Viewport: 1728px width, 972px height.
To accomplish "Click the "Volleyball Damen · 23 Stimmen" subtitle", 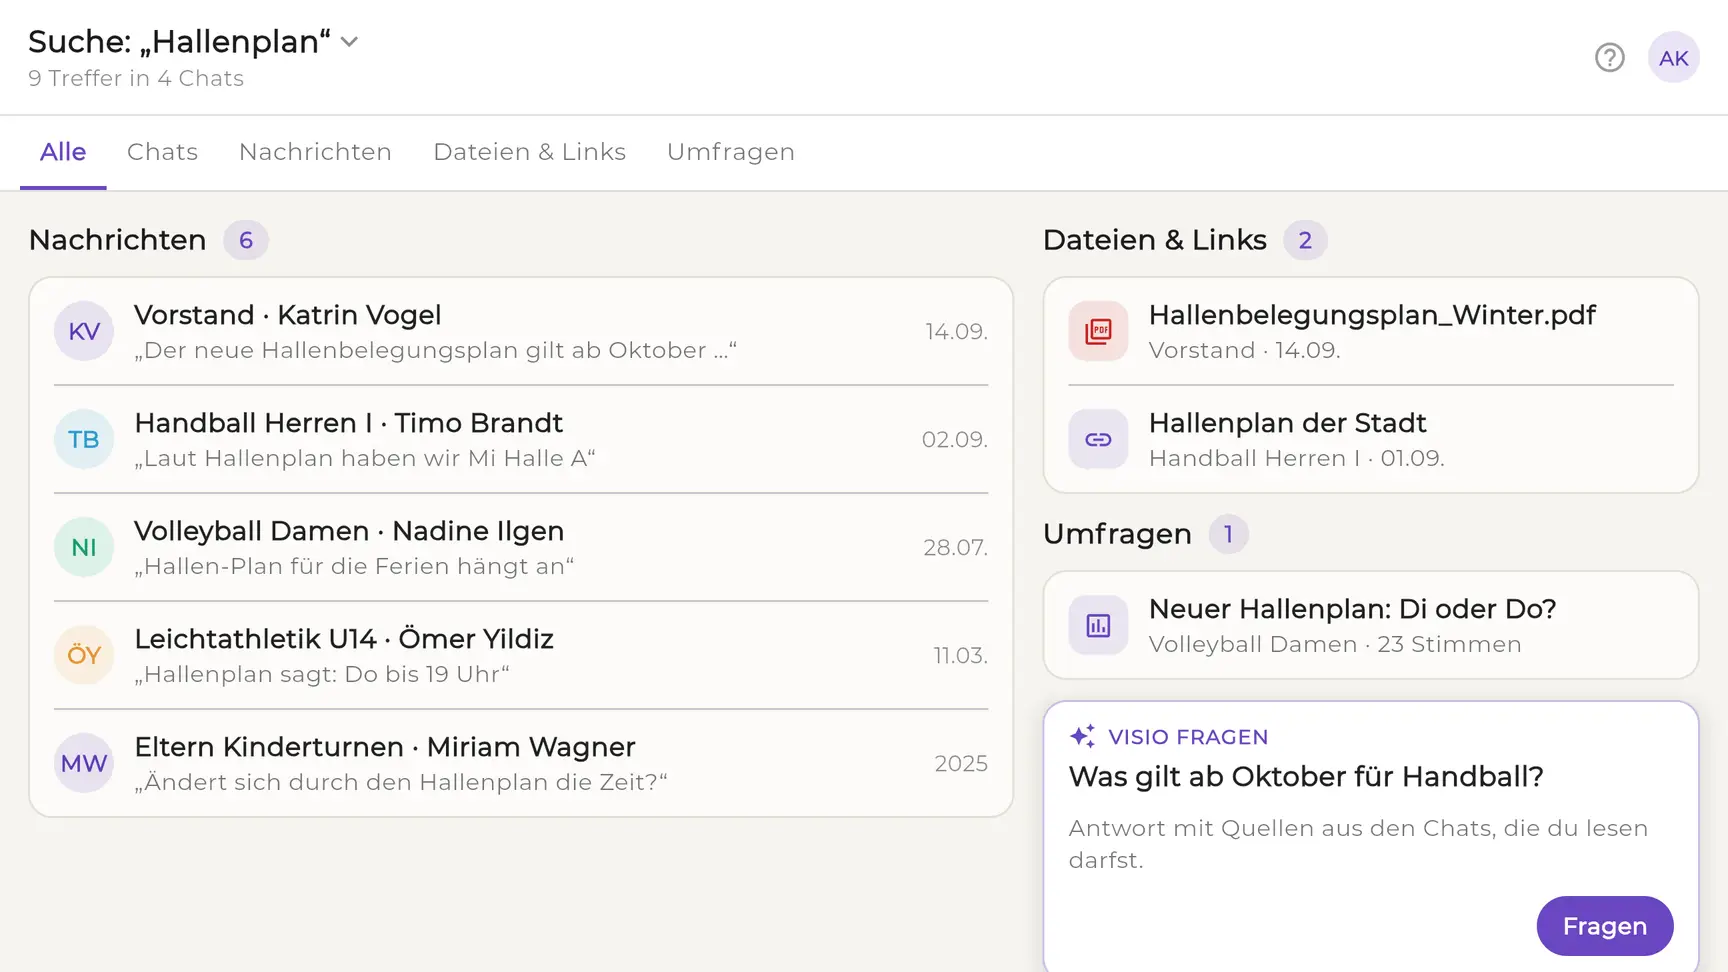I will [x=1335, y=644].
